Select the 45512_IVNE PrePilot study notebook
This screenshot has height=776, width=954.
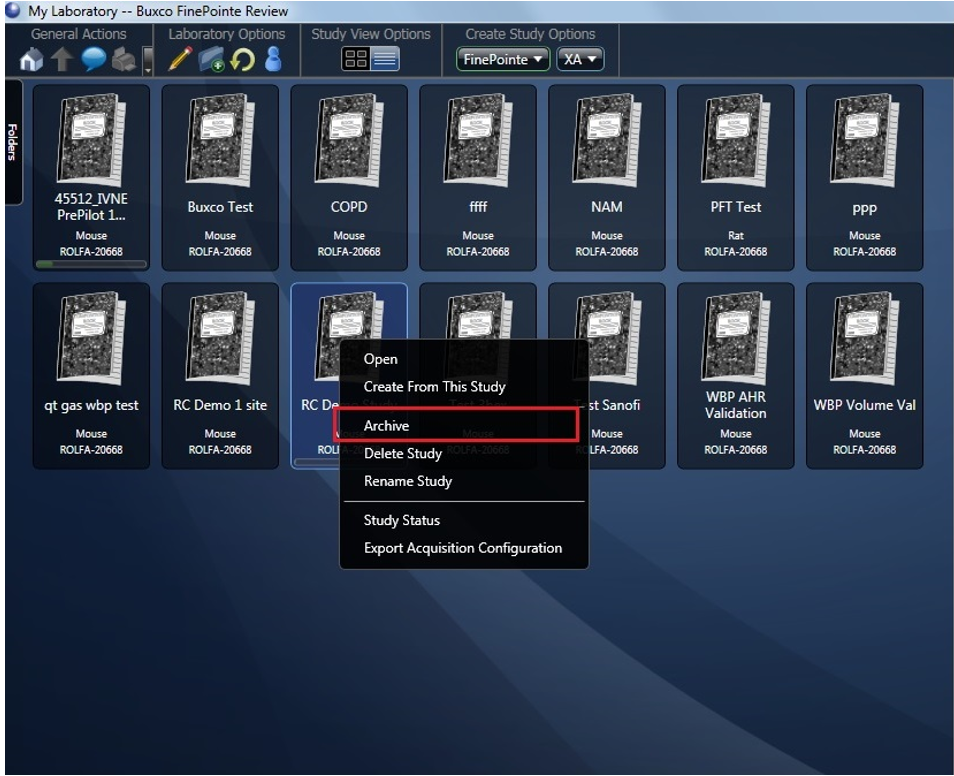click(91, 177)
